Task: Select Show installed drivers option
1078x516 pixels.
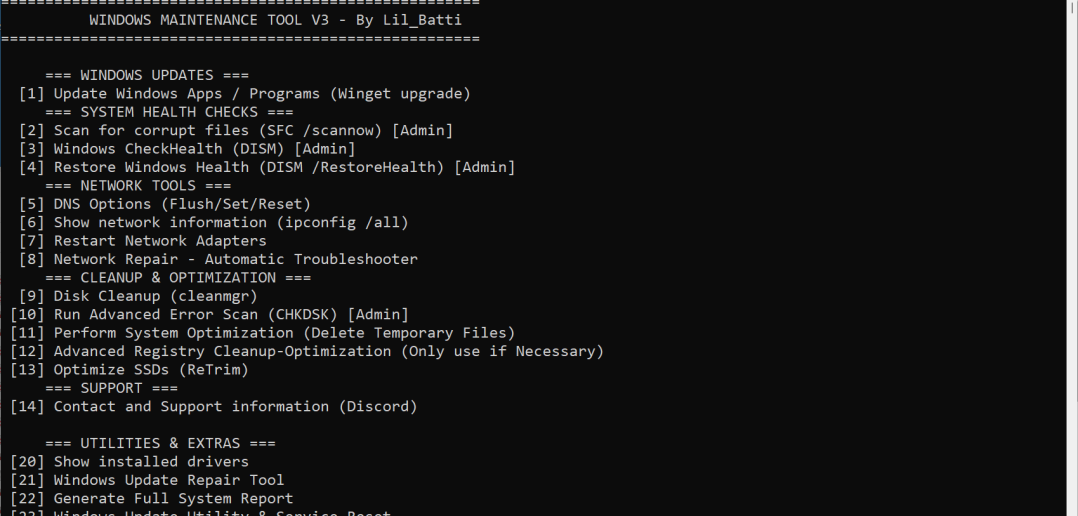Action: (150, 461)
